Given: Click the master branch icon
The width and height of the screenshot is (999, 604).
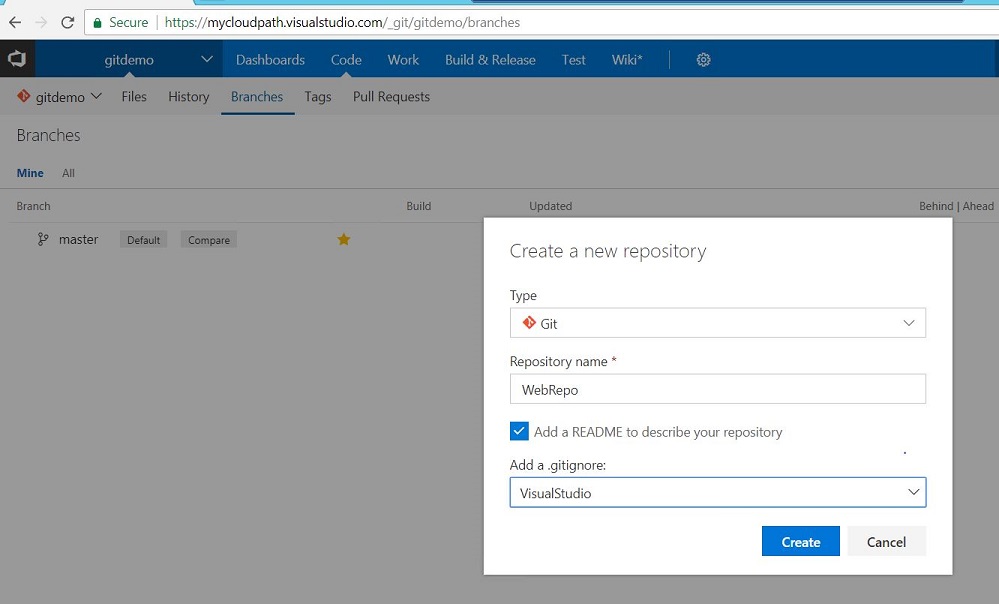Looking at the screenshot, I should point(43,240).
